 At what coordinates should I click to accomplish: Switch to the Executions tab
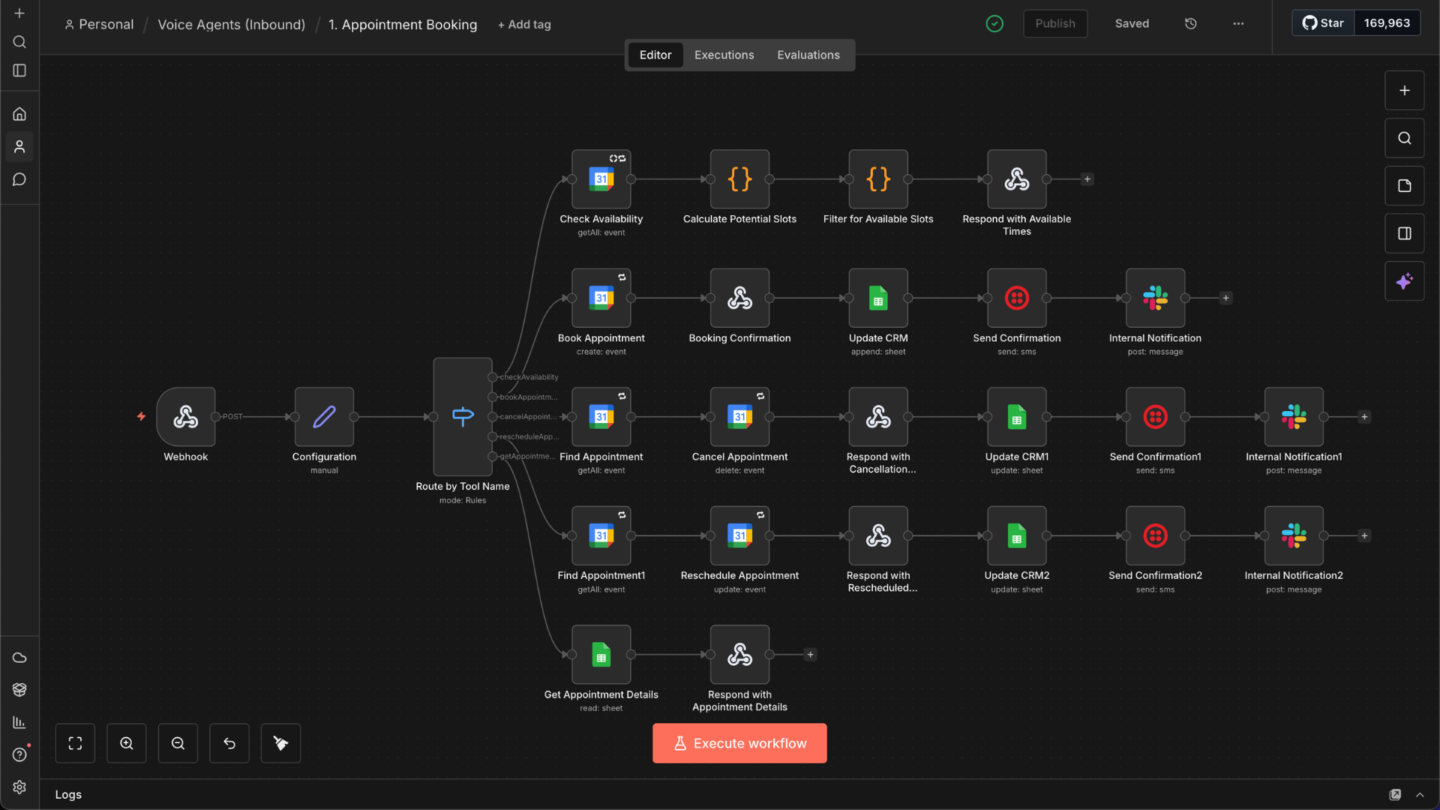coord(724,55)
